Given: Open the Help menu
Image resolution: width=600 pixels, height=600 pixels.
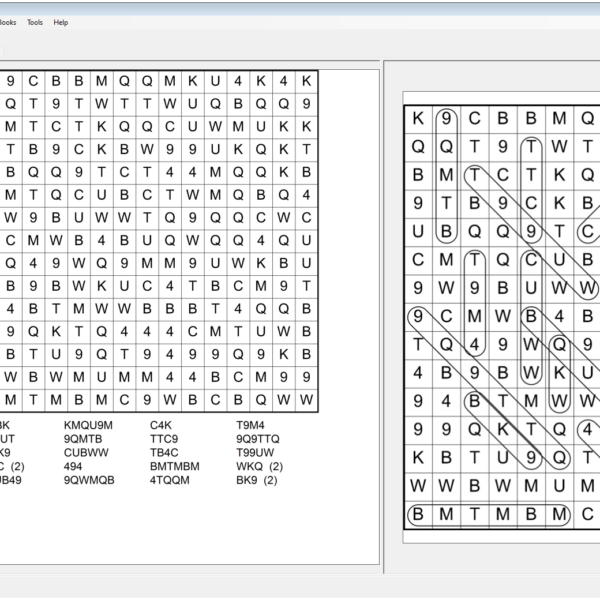Looking at the screenshot, I should (x=61, y=22).
